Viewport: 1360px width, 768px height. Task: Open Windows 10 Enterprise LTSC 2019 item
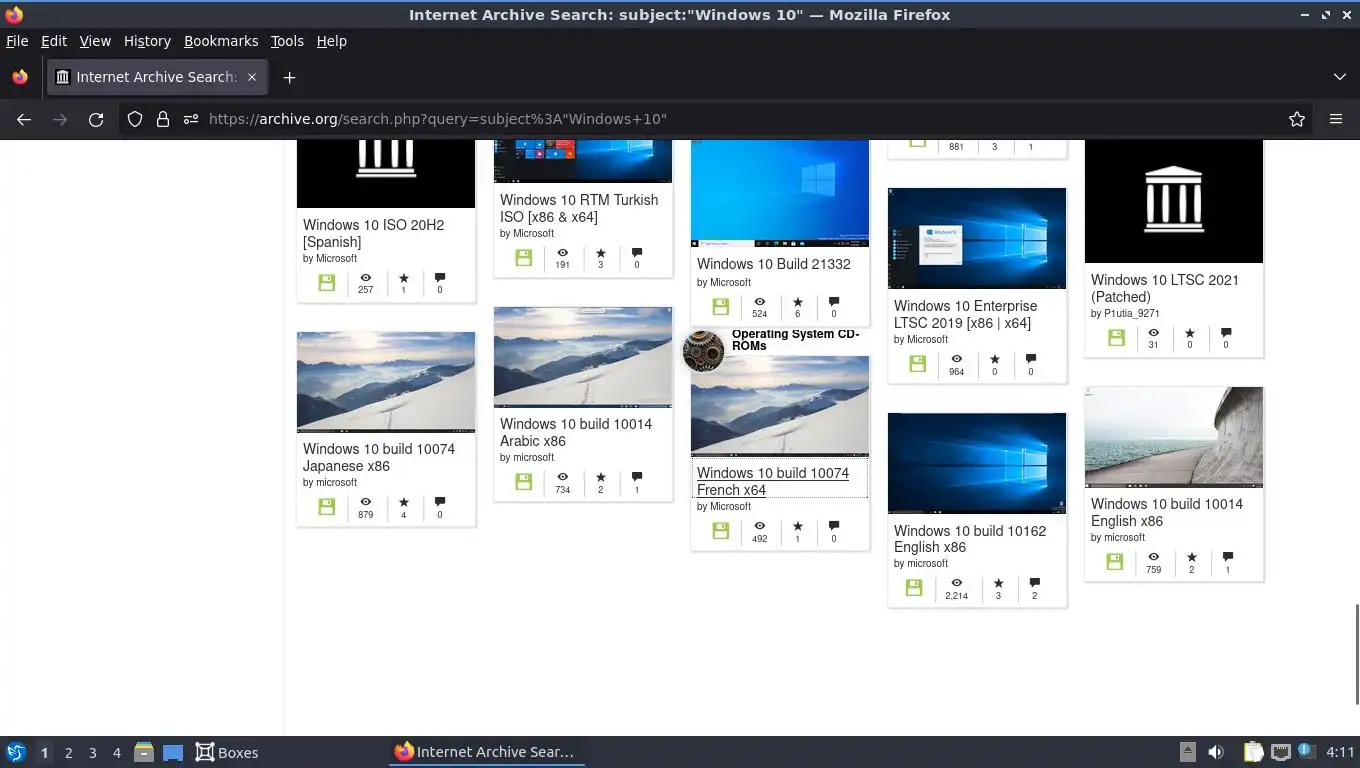(x=965, y=314)
